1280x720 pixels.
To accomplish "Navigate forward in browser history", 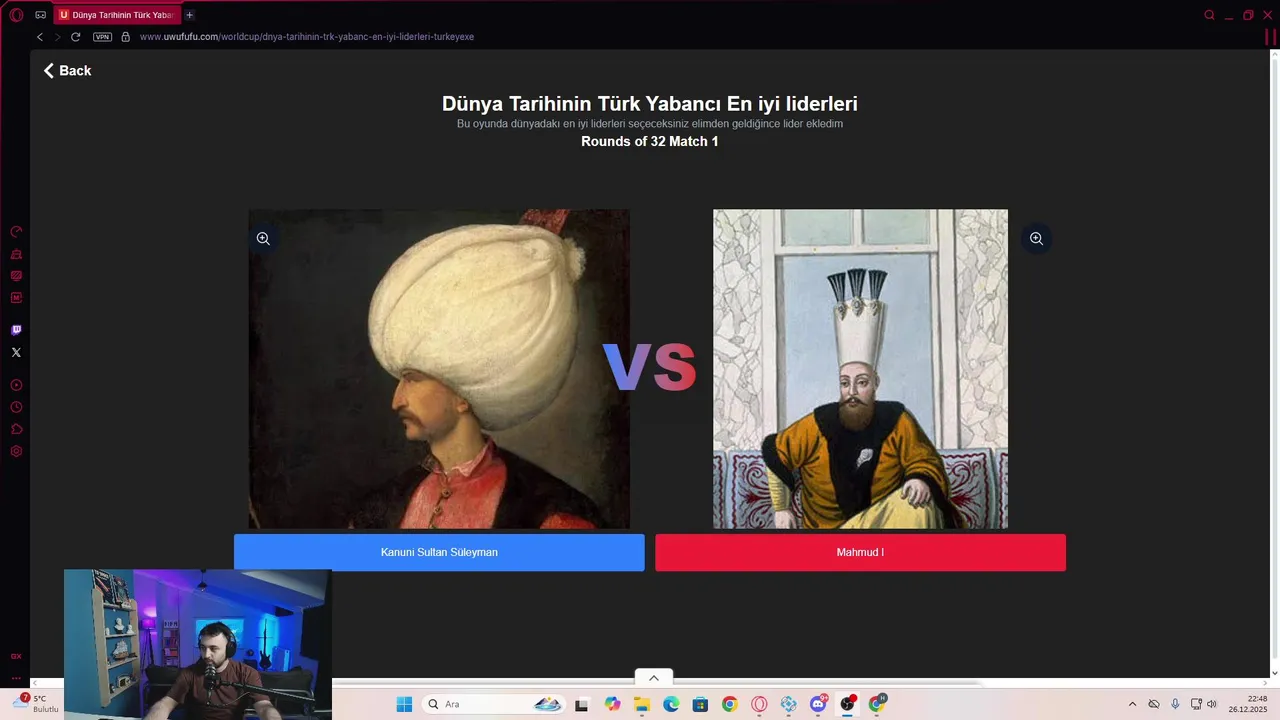I will [x=57, y=37].
